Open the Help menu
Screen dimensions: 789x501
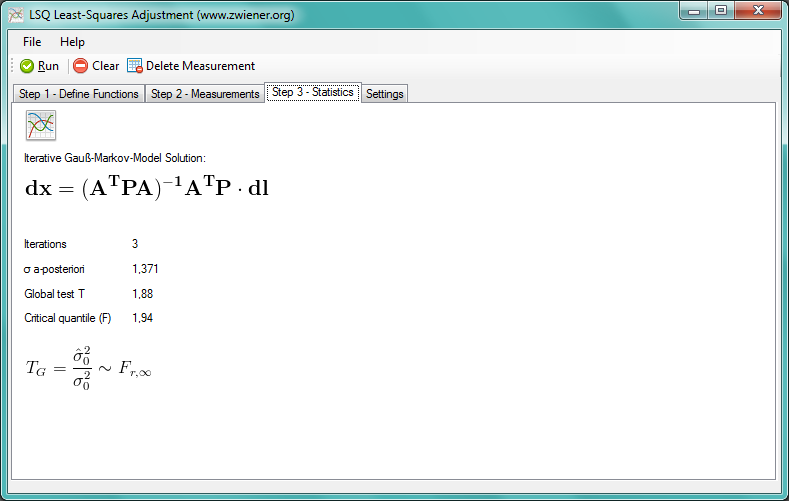(72, 42)
